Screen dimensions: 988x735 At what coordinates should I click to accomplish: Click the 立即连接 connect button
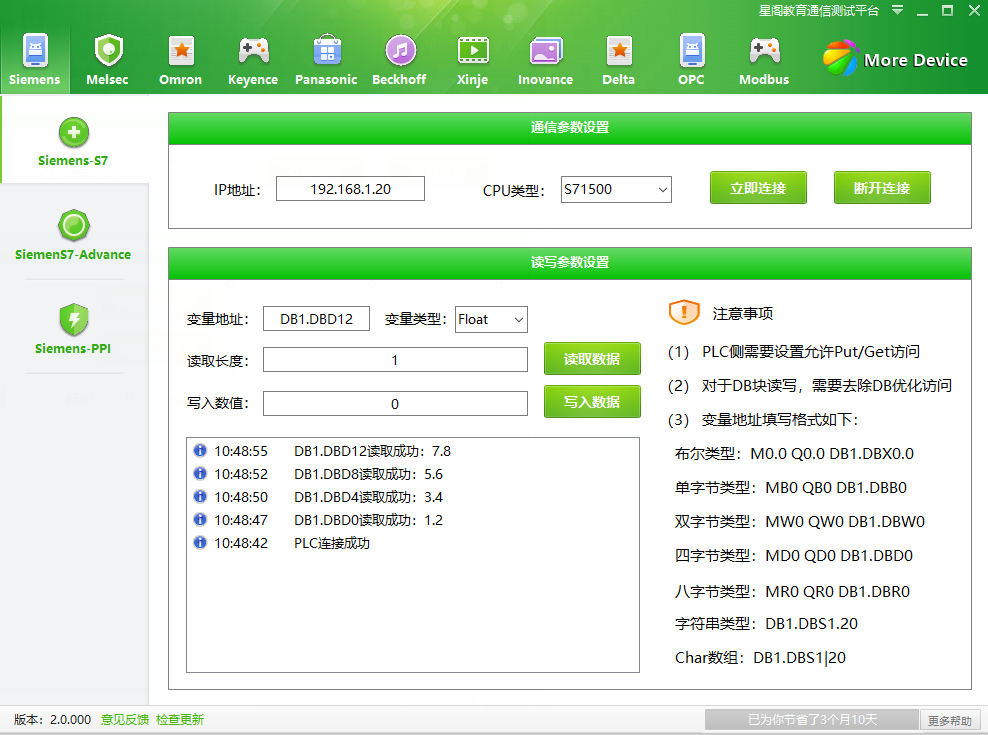(758, 188)
